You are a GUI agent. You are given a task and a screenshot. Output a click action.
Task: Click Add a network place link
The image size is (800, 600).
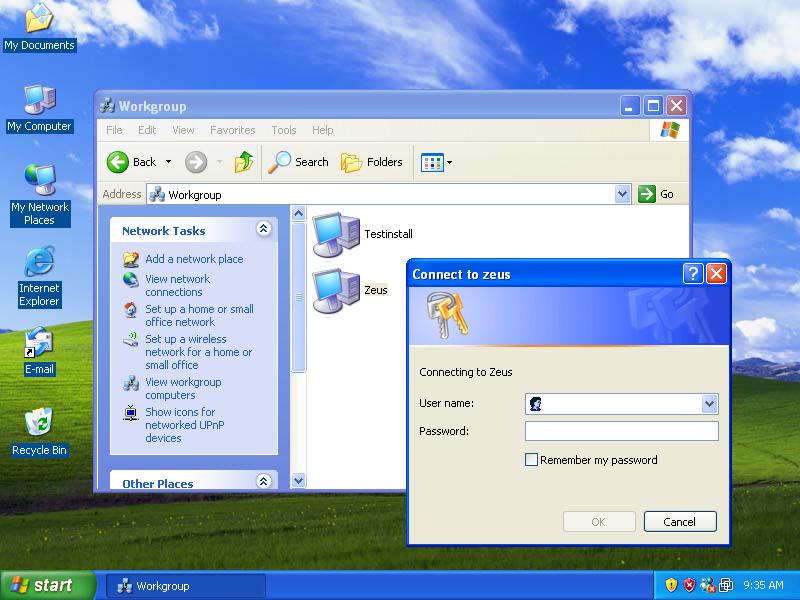pos(194,259)
